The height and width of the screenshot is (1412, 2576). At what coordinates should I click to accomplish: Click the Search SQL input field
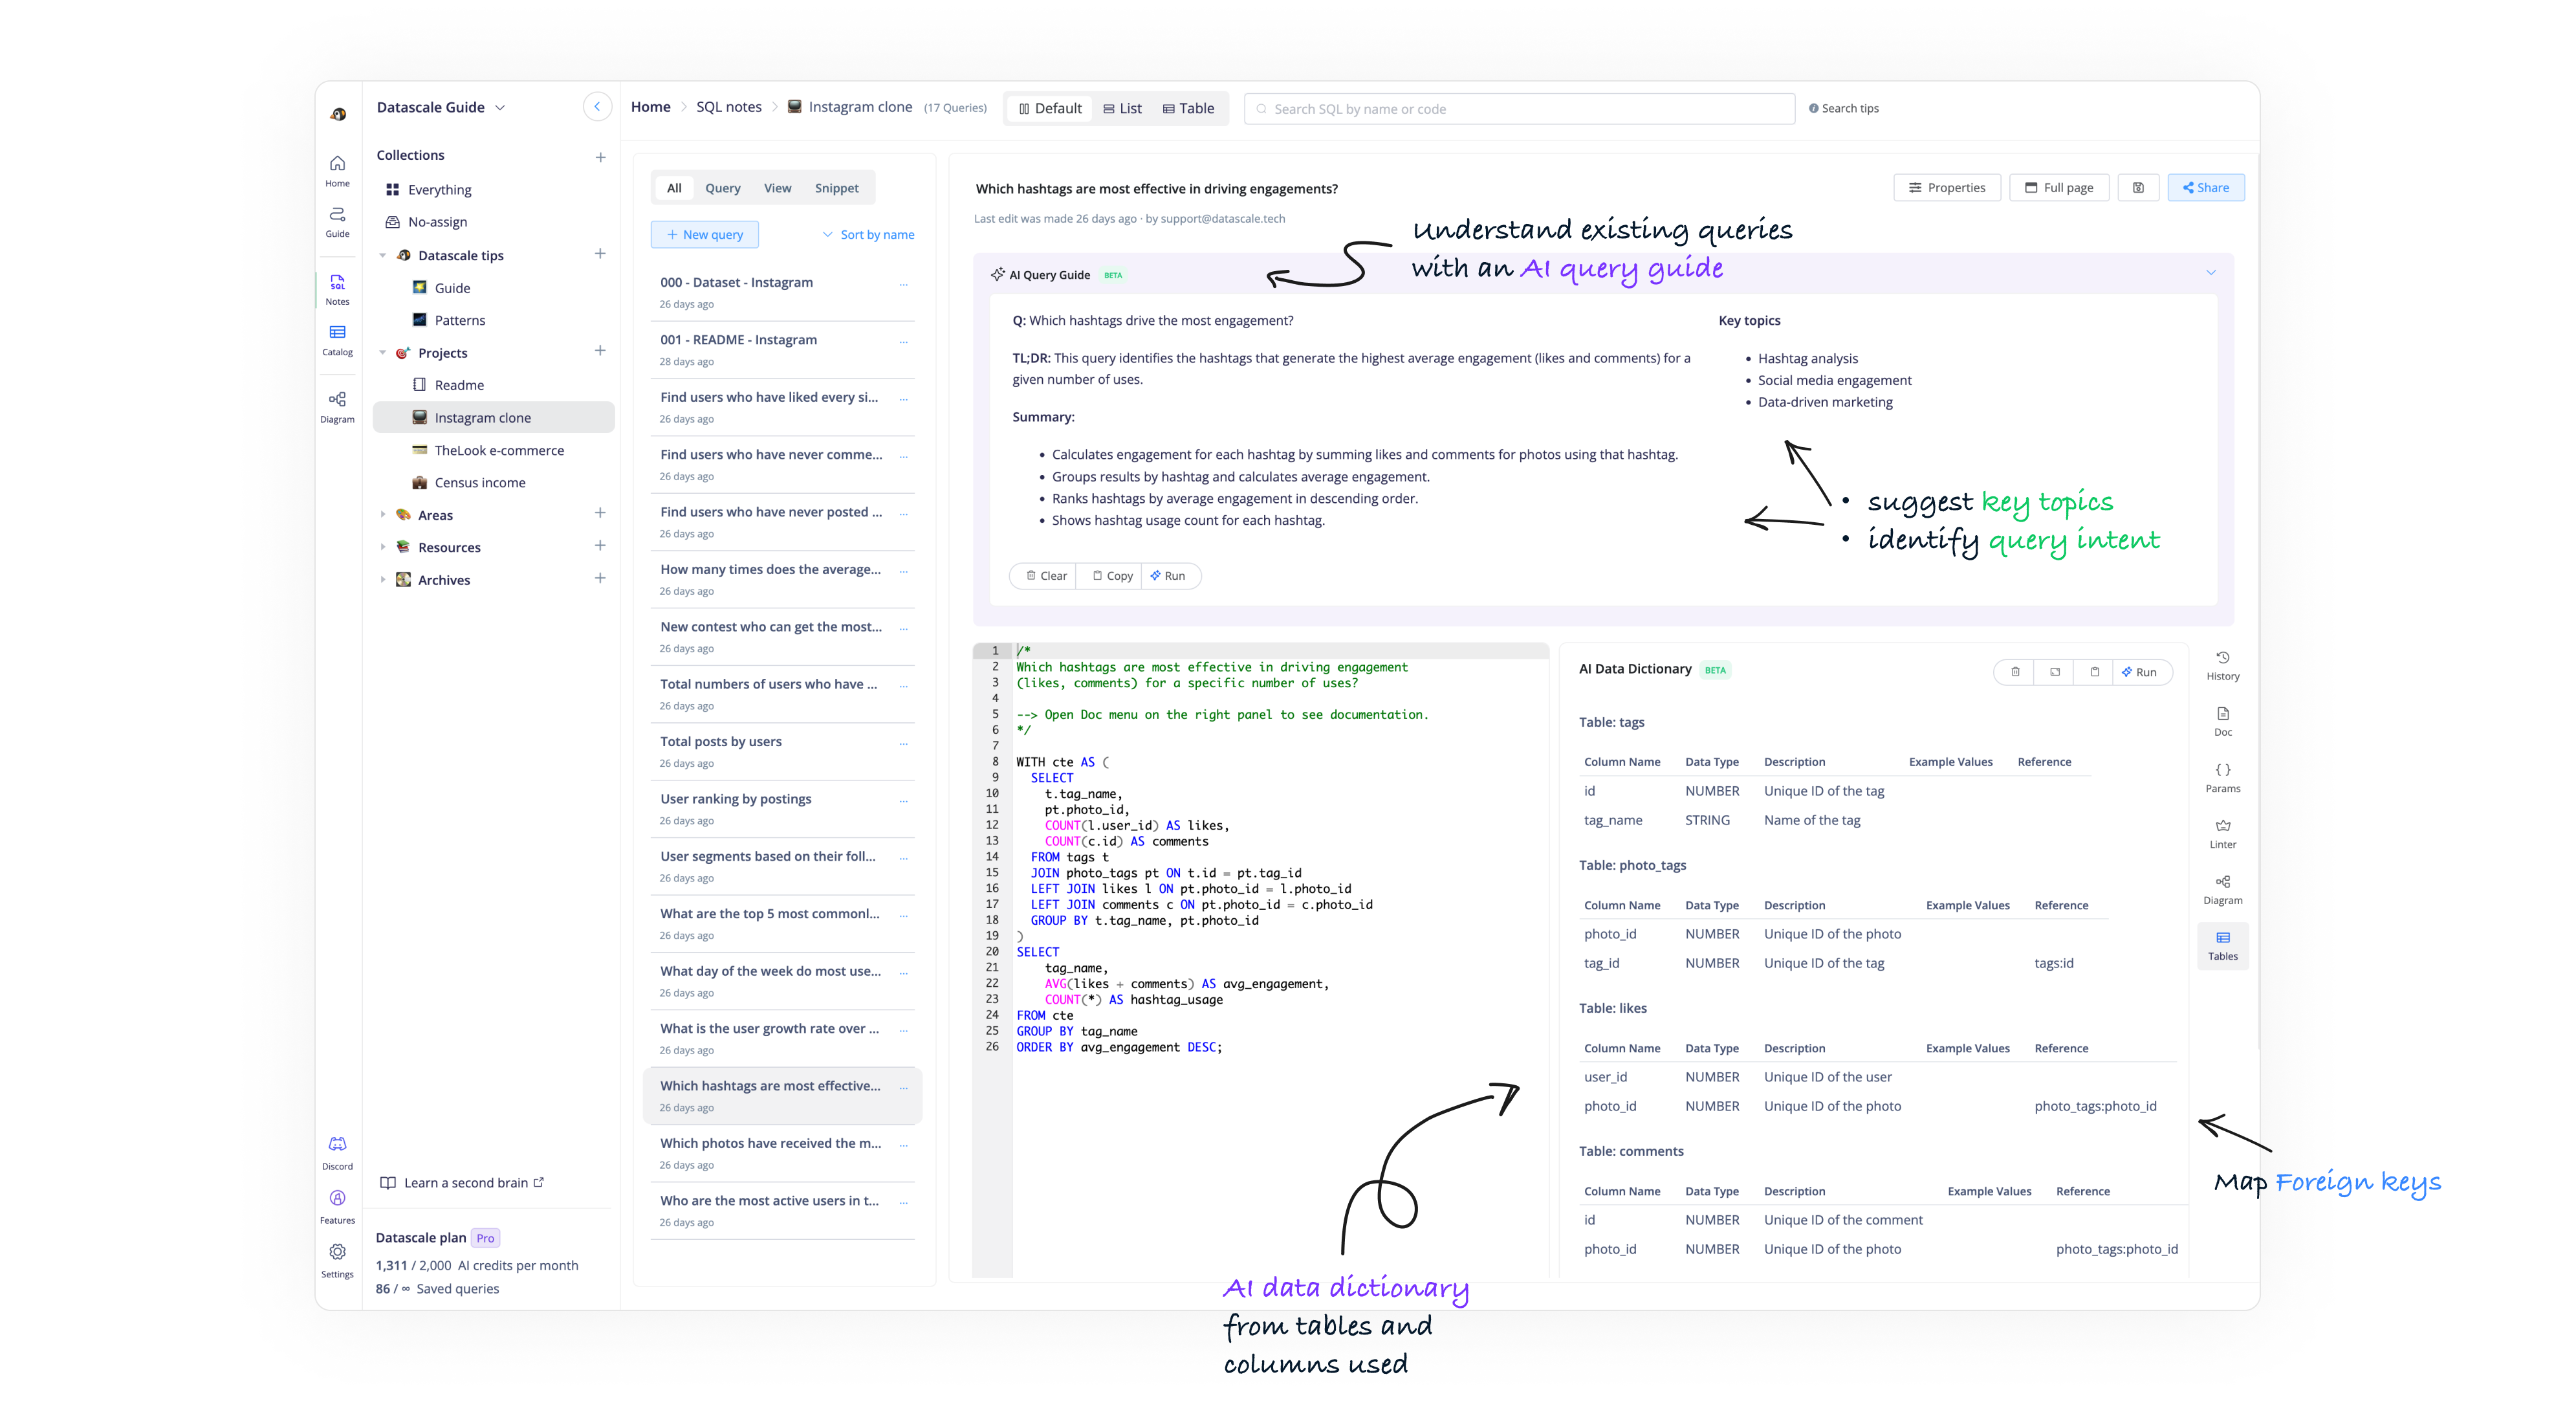(1520, 109)
